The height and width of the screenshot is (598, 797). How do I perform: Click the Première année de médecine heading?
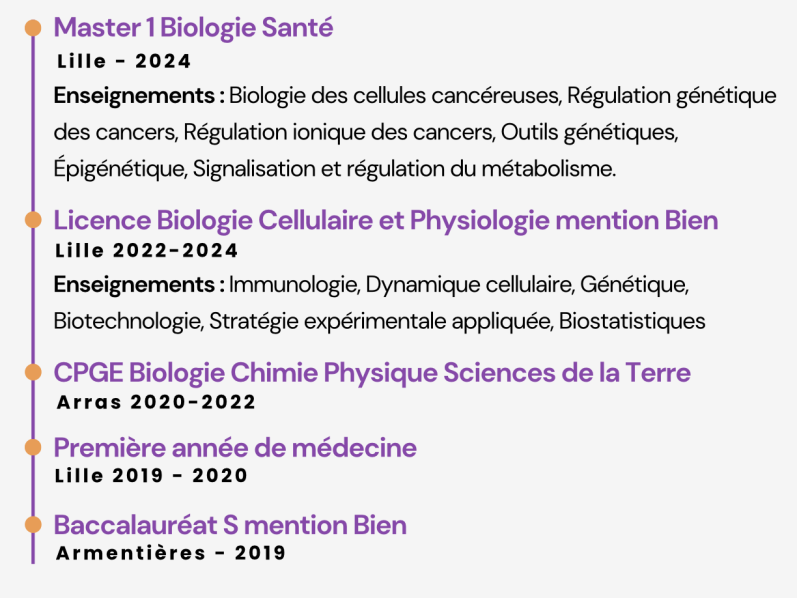click(x=235, y=447)
